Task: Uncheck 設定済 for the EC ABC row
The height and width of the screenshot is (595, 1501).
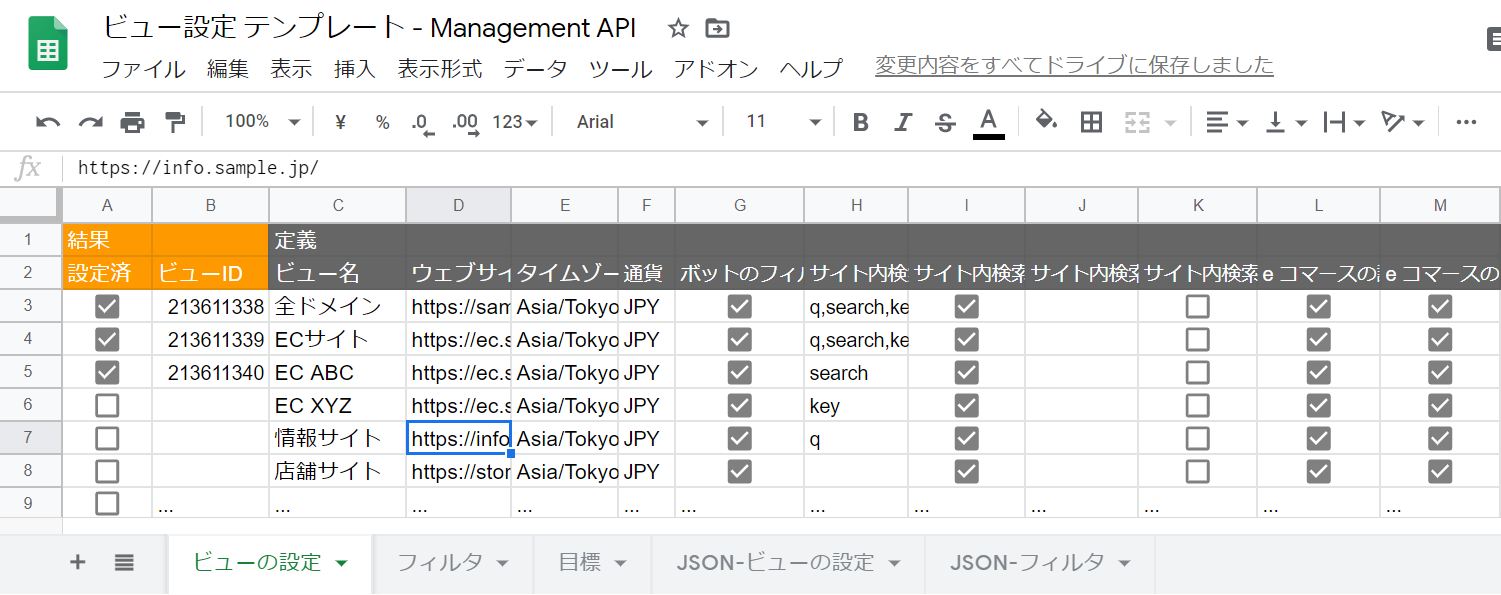Action: coord(107,373)
